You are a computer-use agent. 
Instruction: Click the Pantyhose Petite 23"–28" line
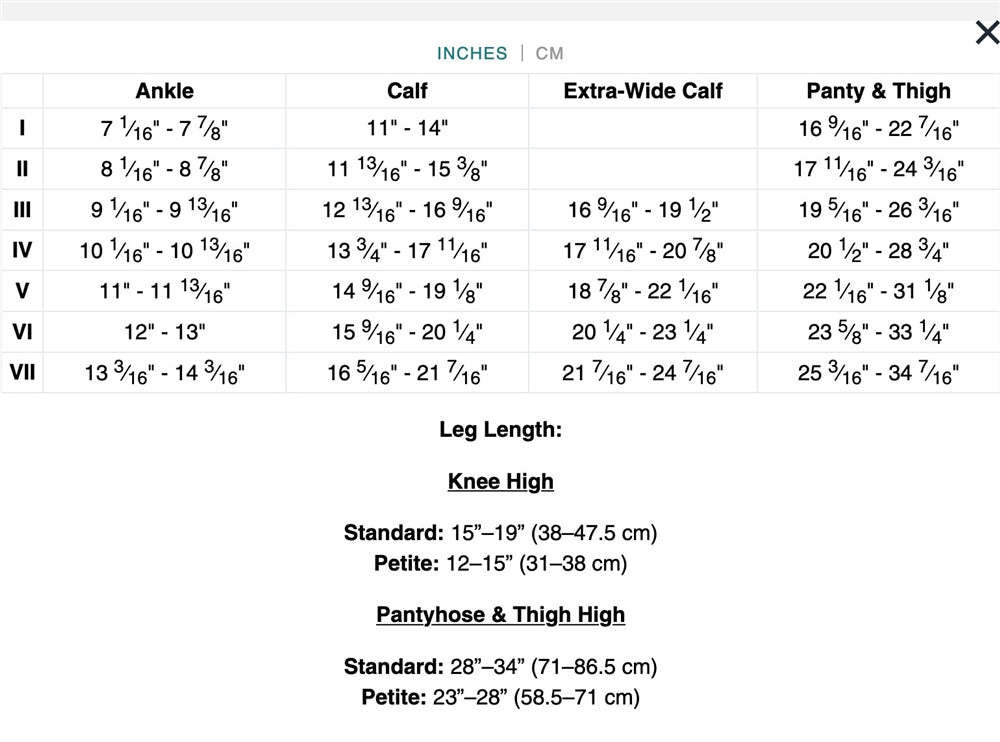[x=500, y=697]
